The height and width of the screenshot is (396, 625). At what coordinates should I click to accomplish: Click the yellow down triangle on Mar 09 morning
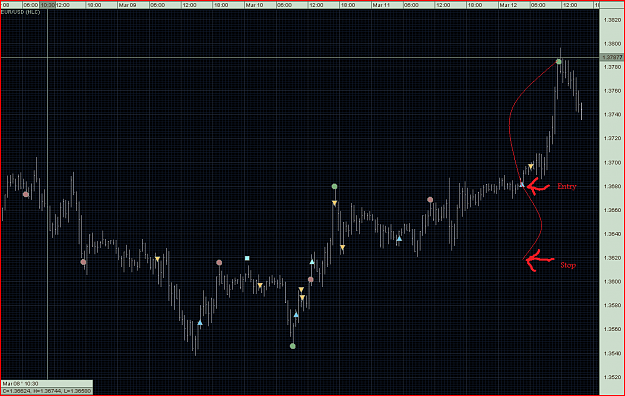tap(157, 259)
